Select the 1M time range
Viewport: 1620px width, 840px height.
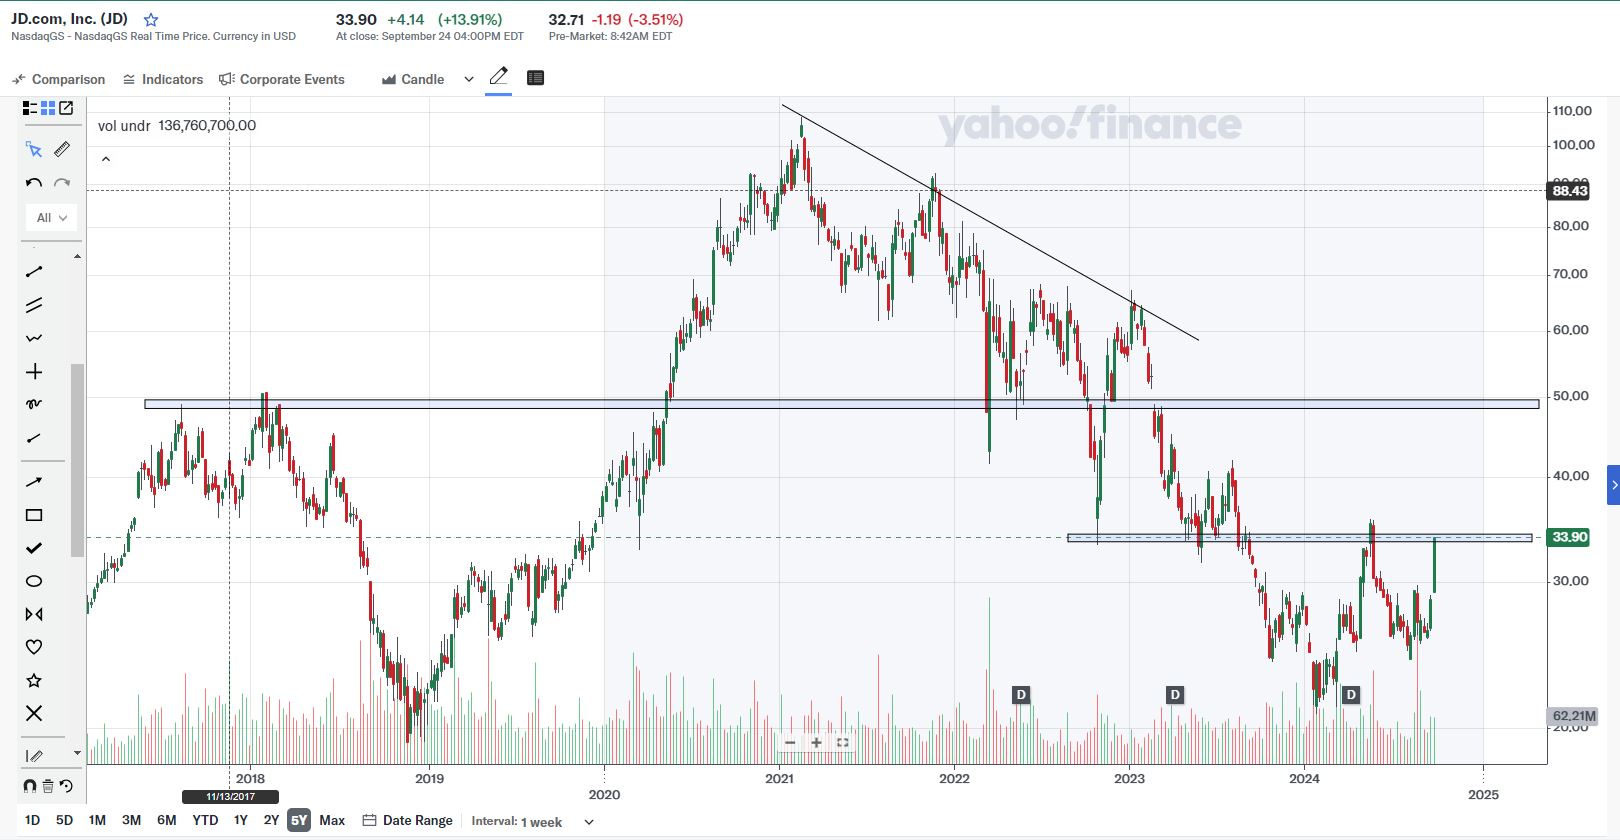coord(97,820)
